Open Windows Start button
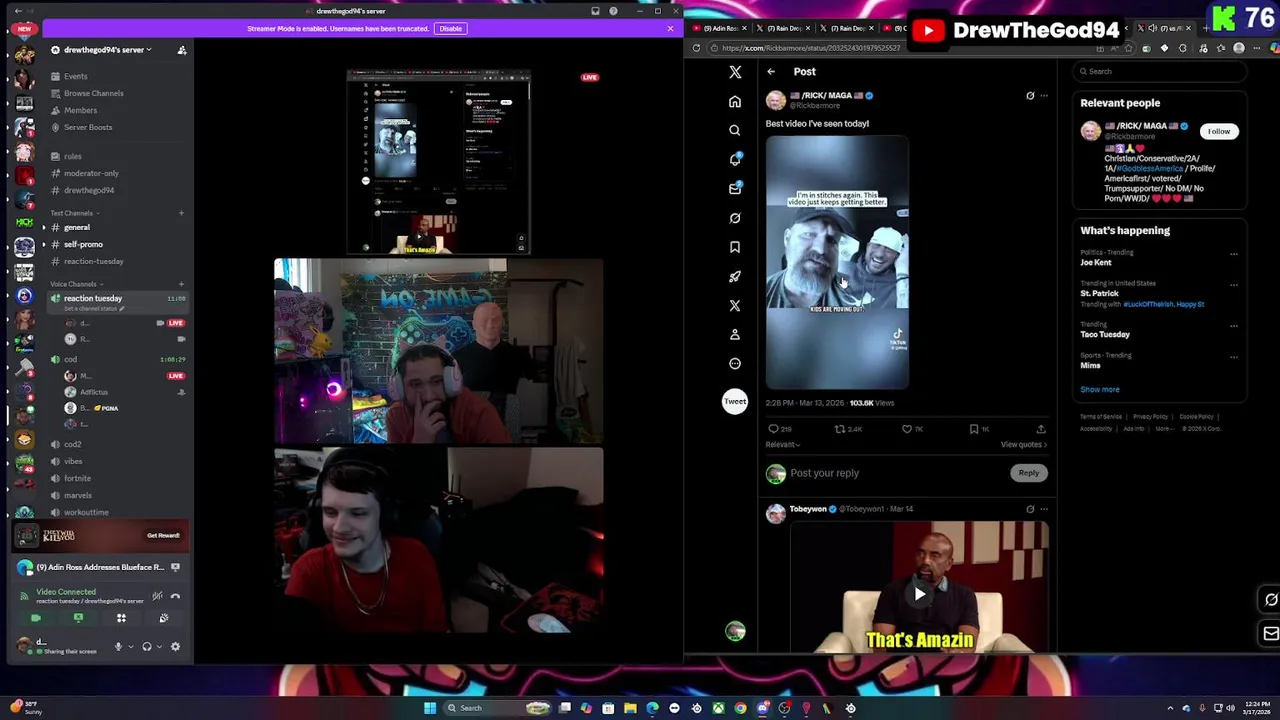 430,708
